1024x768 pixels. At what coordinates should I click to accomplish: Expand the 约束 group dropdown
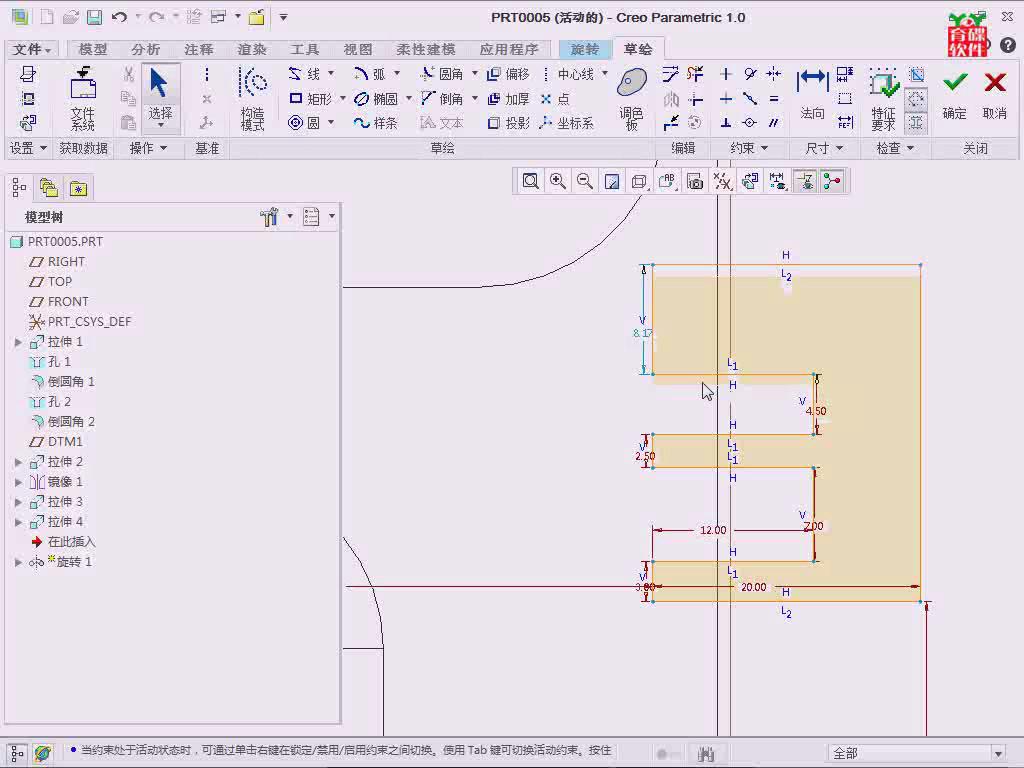[x=748, y=148]
